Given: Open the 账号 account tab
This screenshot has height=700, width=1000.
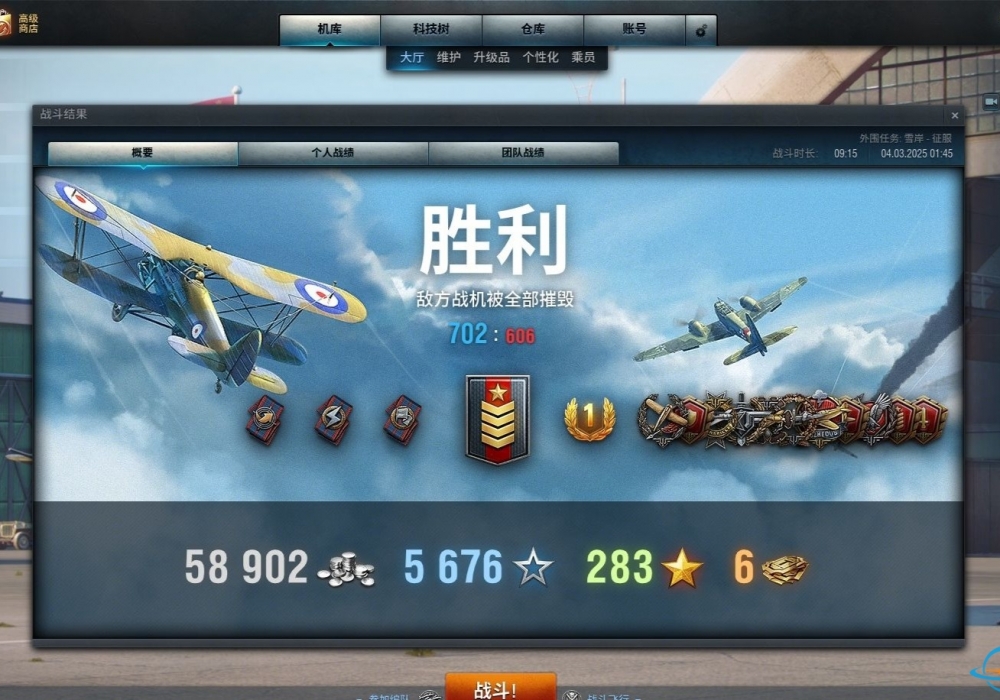Looking at the screenshot, I should pos(634,29).
